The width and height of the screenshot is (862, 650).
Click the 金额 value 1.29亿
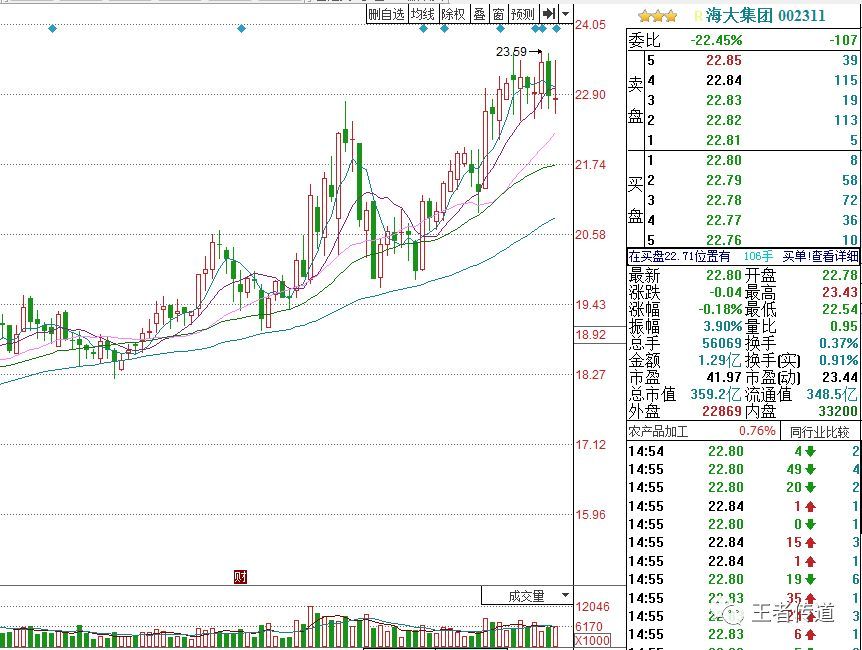click(720, 360)
